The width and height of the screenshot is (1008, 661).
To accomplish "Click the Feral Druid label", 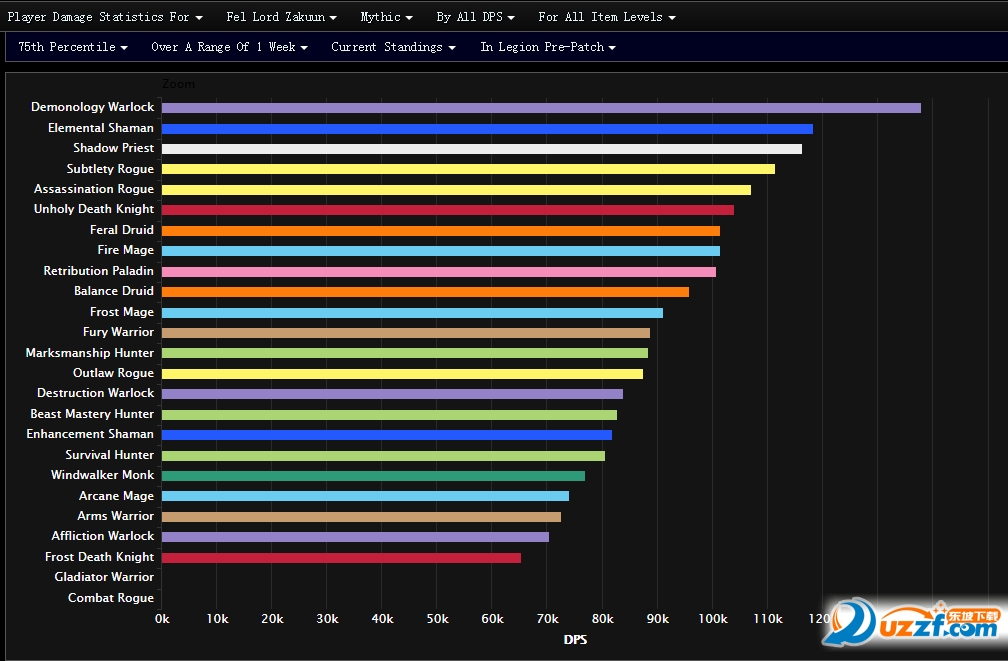I will (x=122, y=230).
